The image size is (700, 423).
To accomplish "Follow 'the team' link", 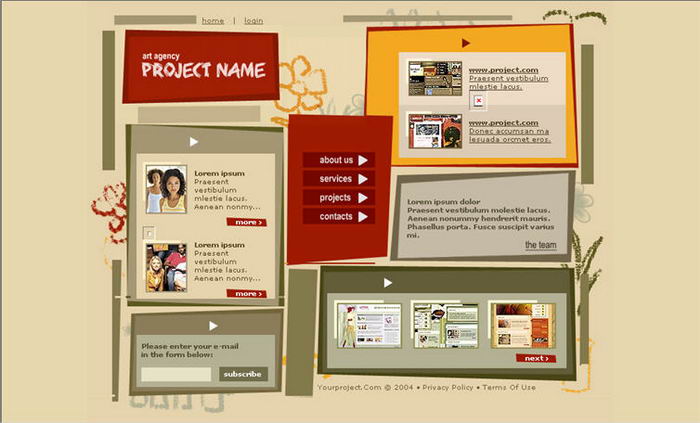I will point(540,245).
